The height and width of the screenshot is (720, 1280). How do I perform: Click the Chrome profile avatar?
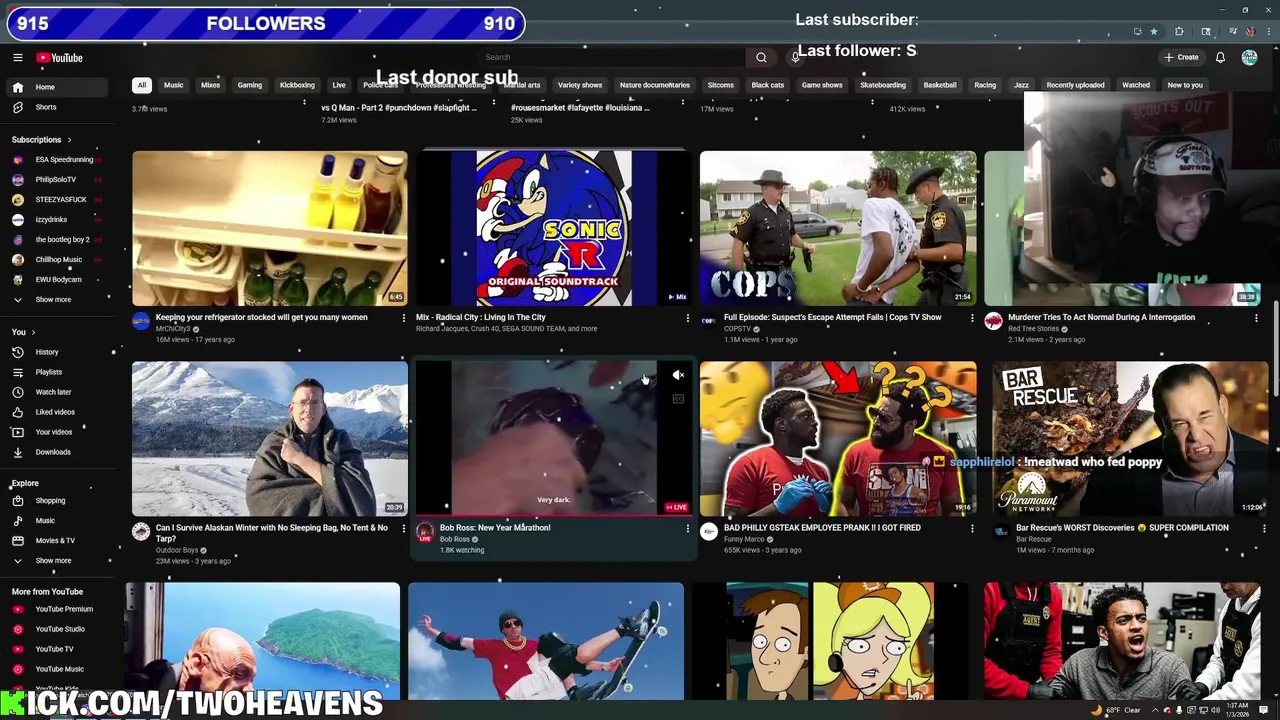point(1250,32)
